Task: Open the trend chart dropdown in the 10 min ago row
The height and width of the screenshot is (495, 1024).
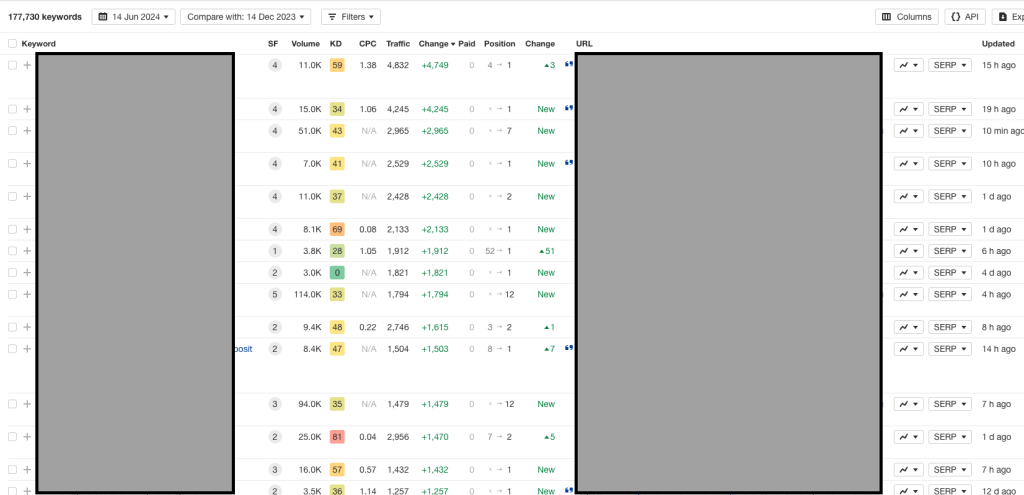Action: point(908,131)
